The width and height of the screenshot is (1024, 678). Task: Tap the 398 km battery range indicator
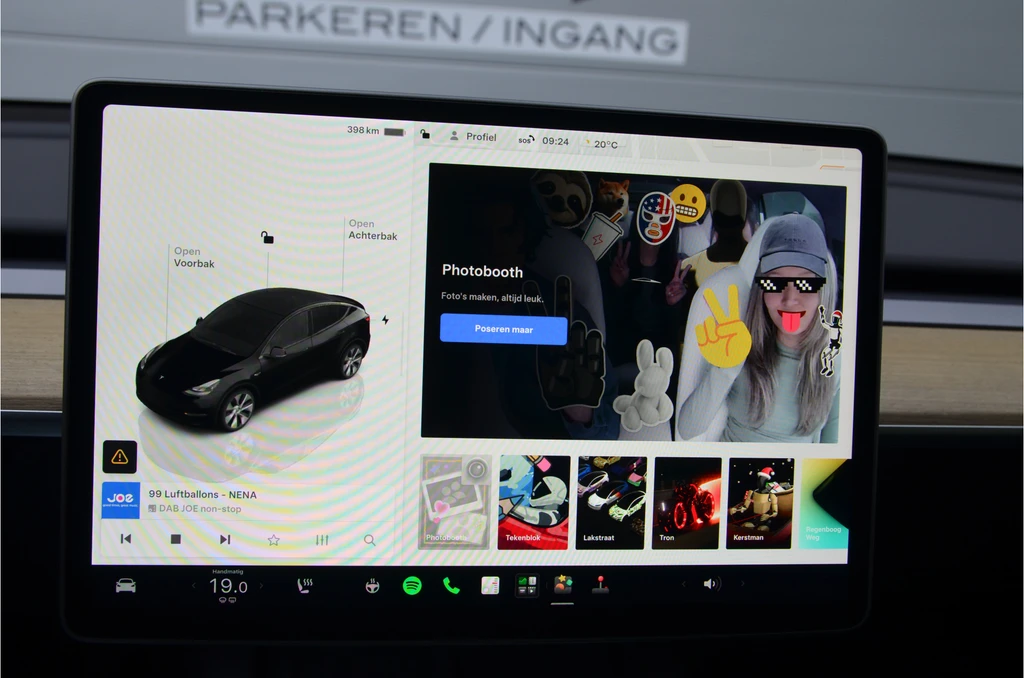(x=376, y=131)
